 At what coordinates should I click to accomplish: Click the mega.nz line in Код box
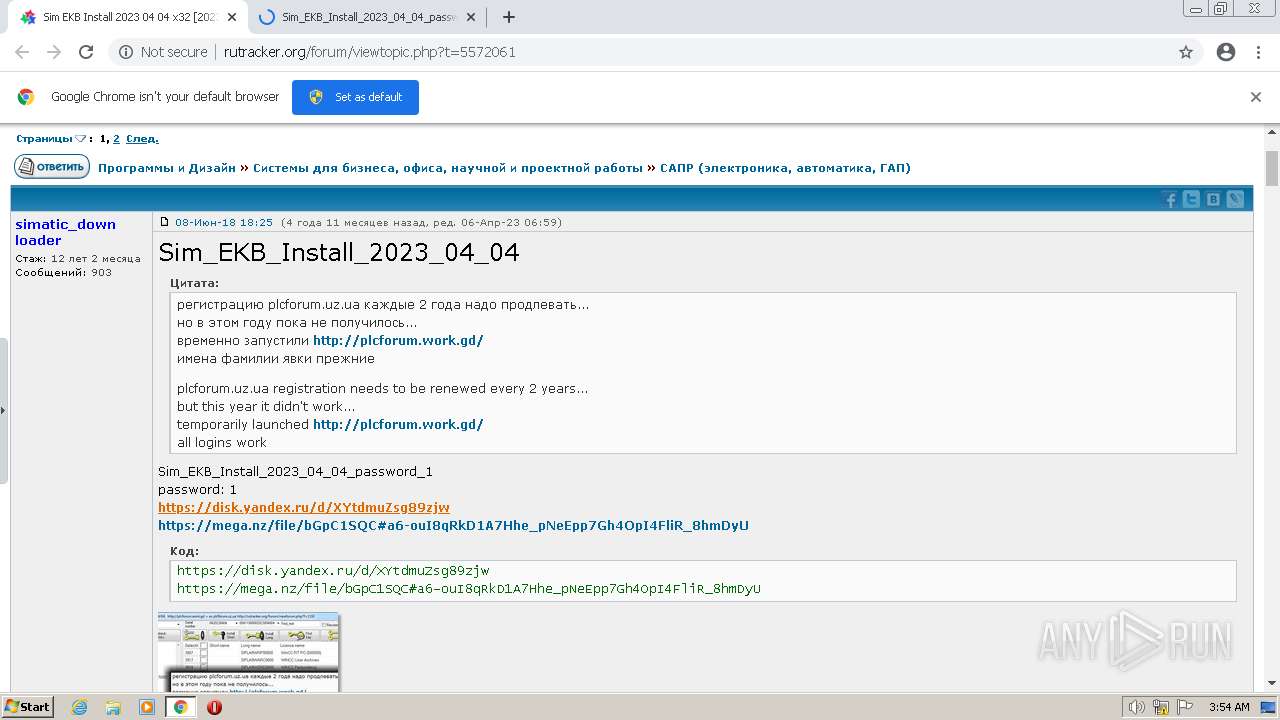point(469,589)
